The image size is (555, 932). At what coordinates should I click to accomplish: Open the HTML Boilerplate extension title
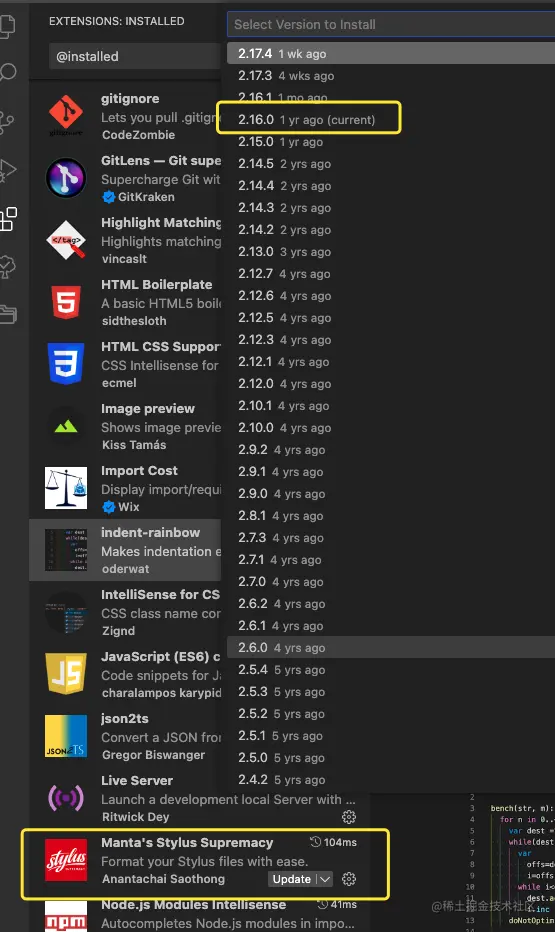click(156, 284)
